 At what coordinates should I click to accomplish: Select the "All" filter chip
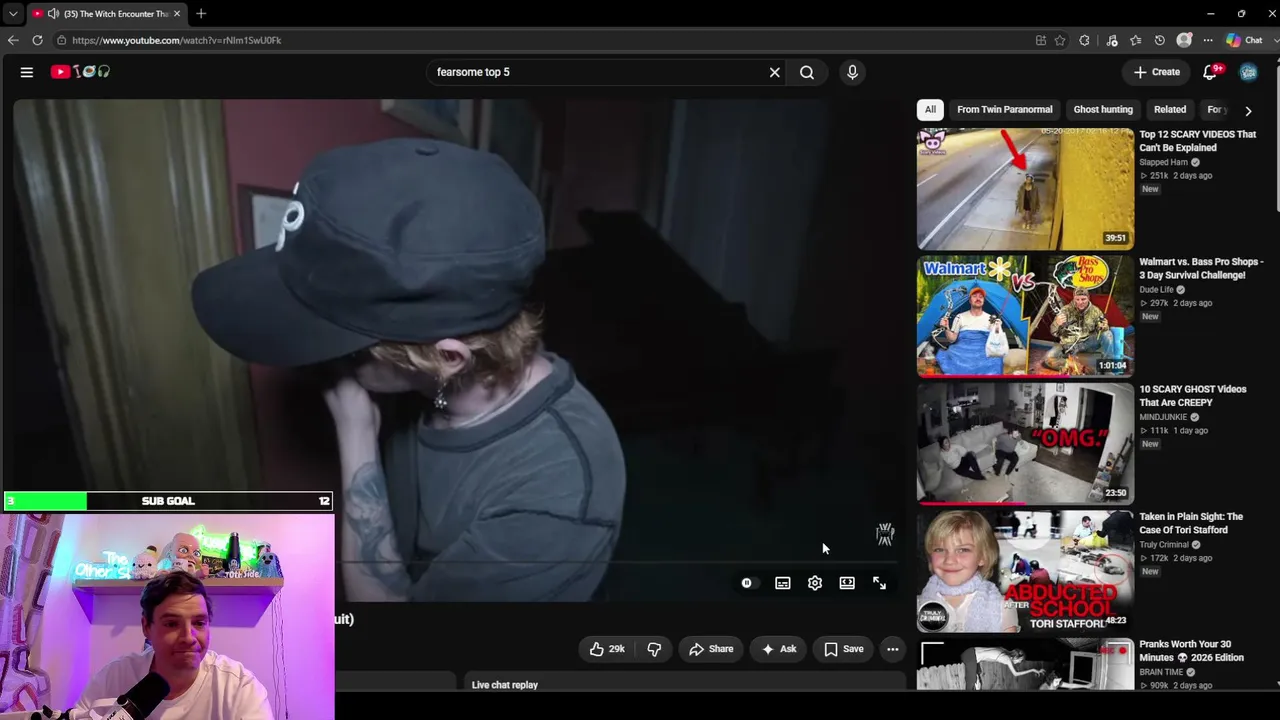click(x=930, y=110)
